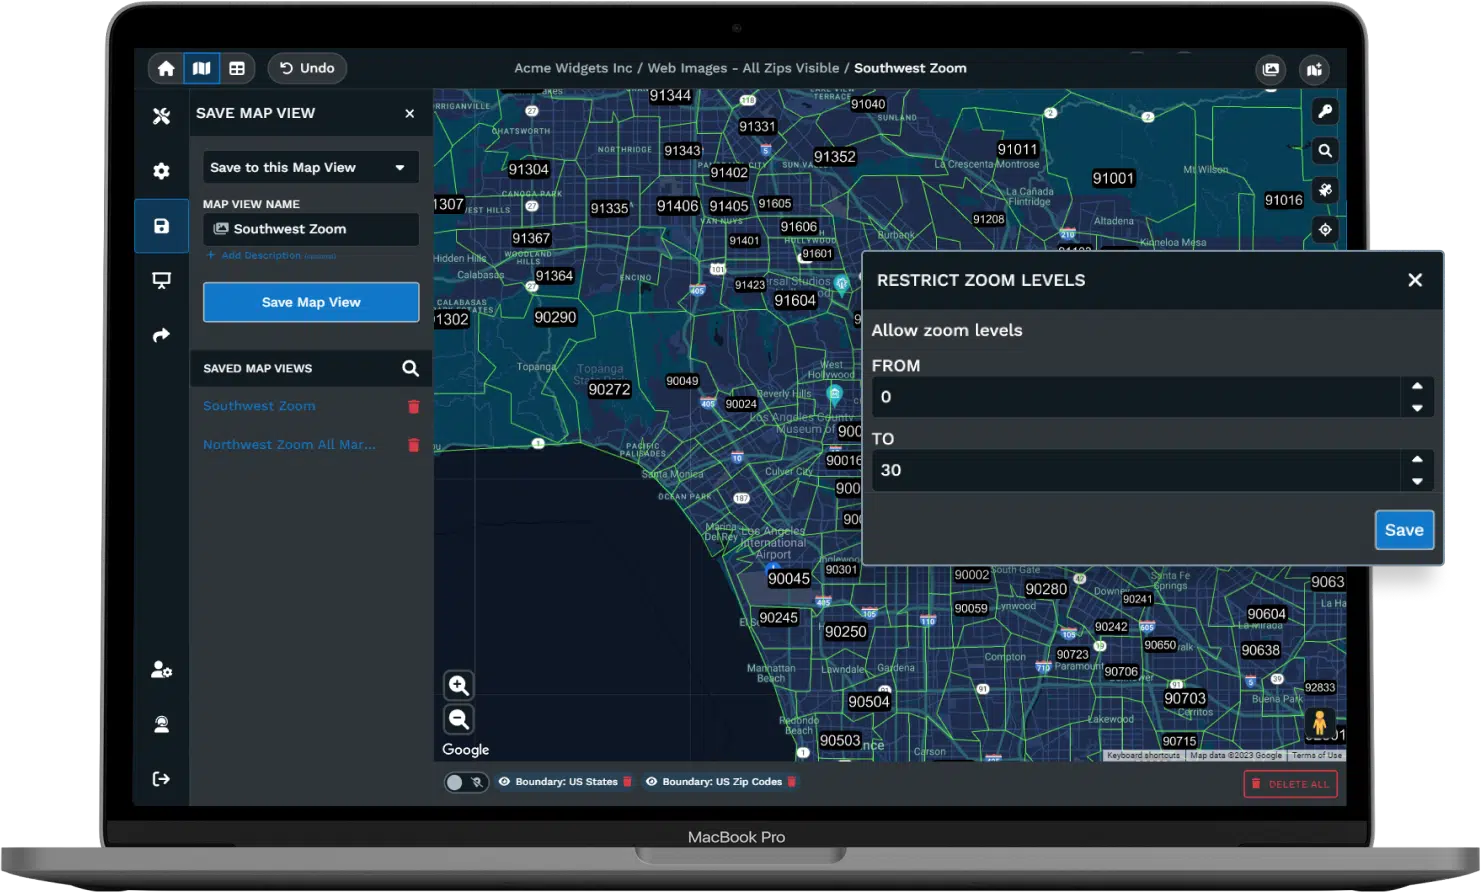Screen dimensions: 1481x893
Task: Open the Southwest Zoom saved view
Action: click(x=258, y=406)
